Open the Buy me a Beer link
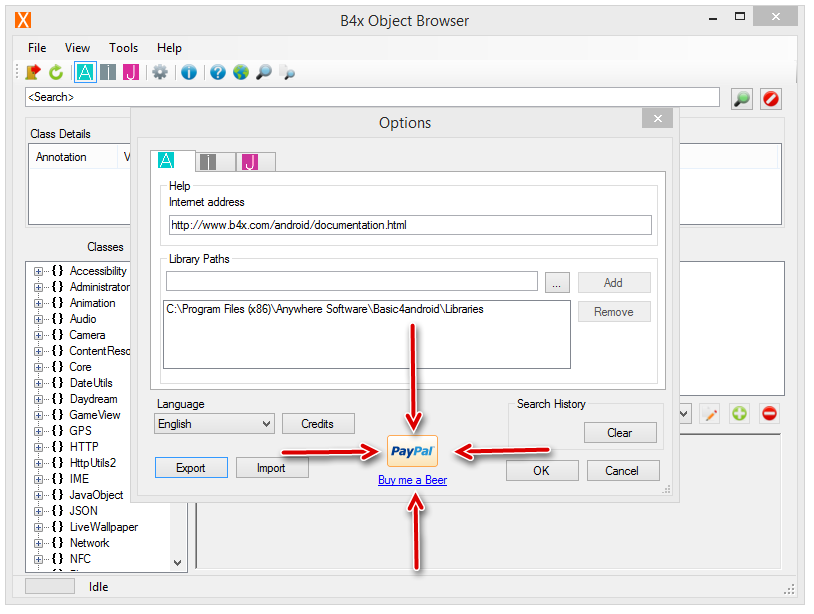The image size is (814, 614). click(x=413, y=480)
